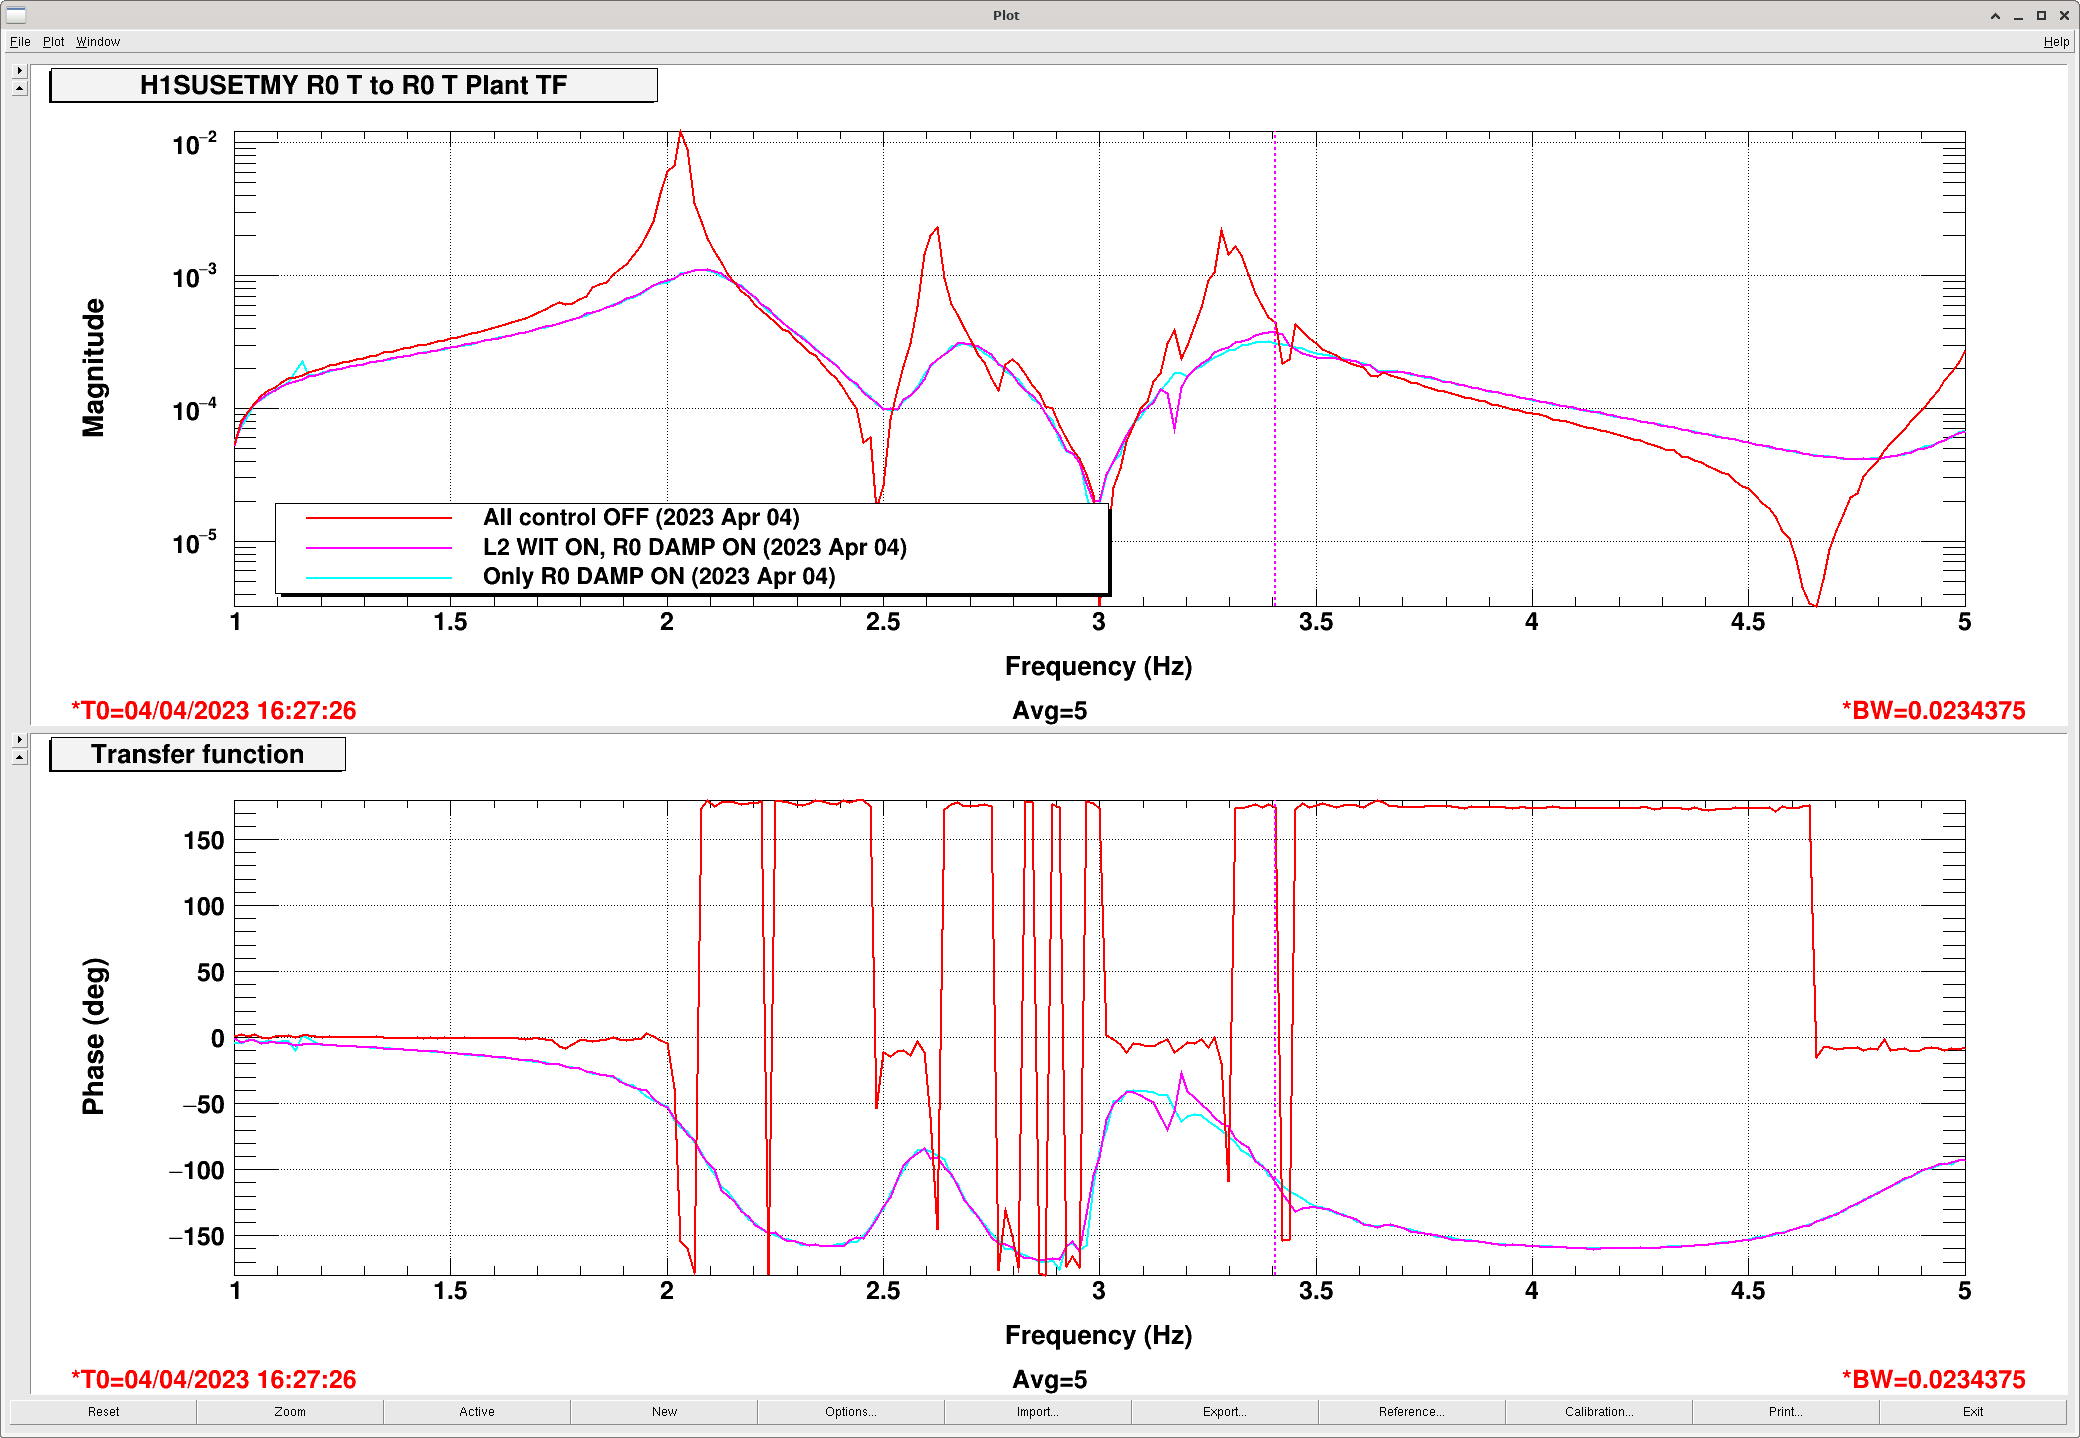Collapse bottom plot panel up arrow
Viewport: 2080px width, 1438px height.
point(19,757)
